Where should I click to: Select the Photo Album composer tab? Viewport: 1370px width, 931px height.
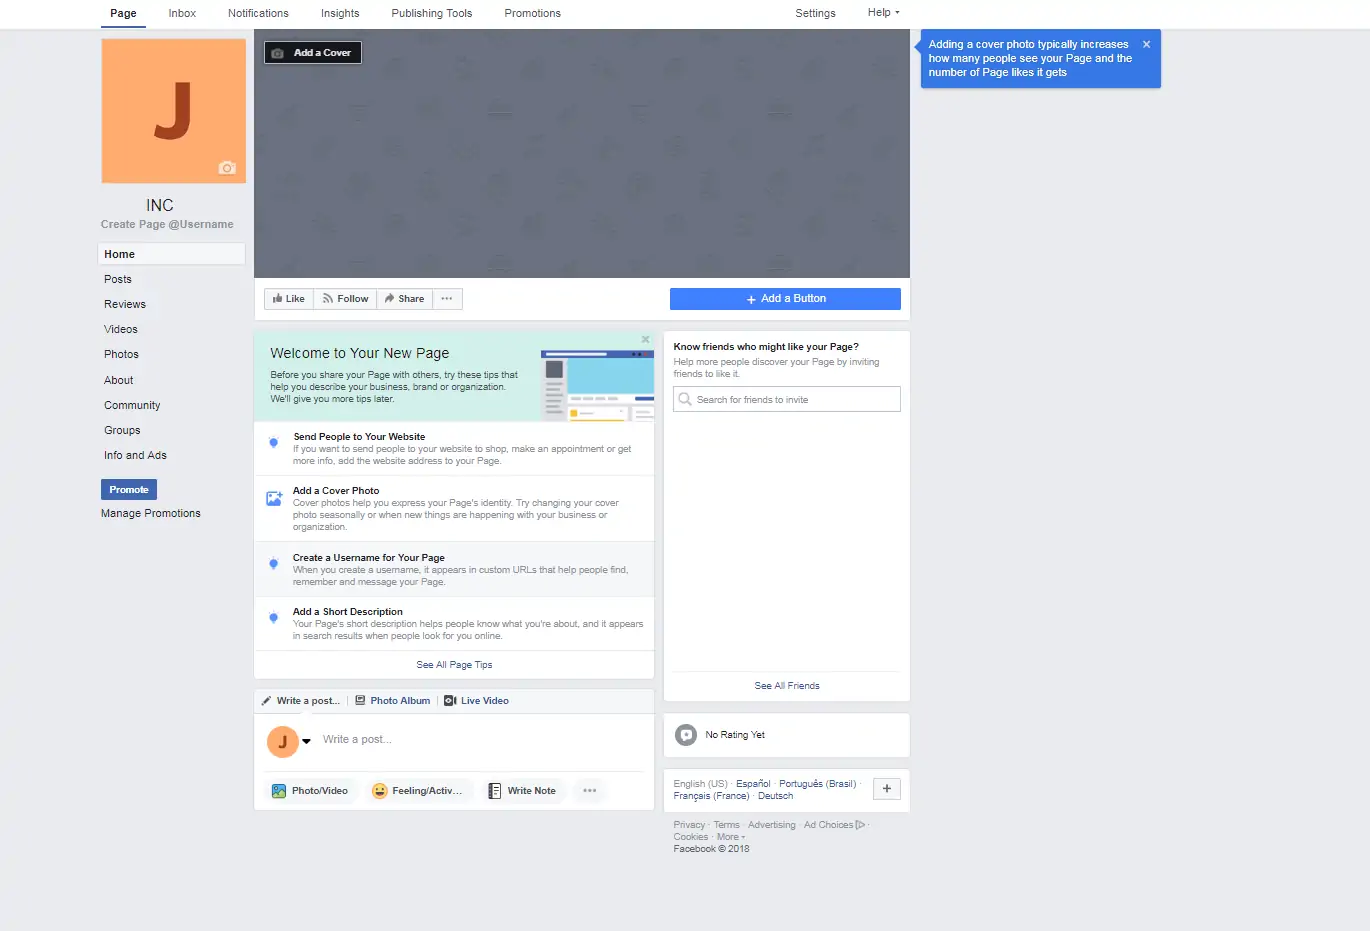(x=393, y=701)
